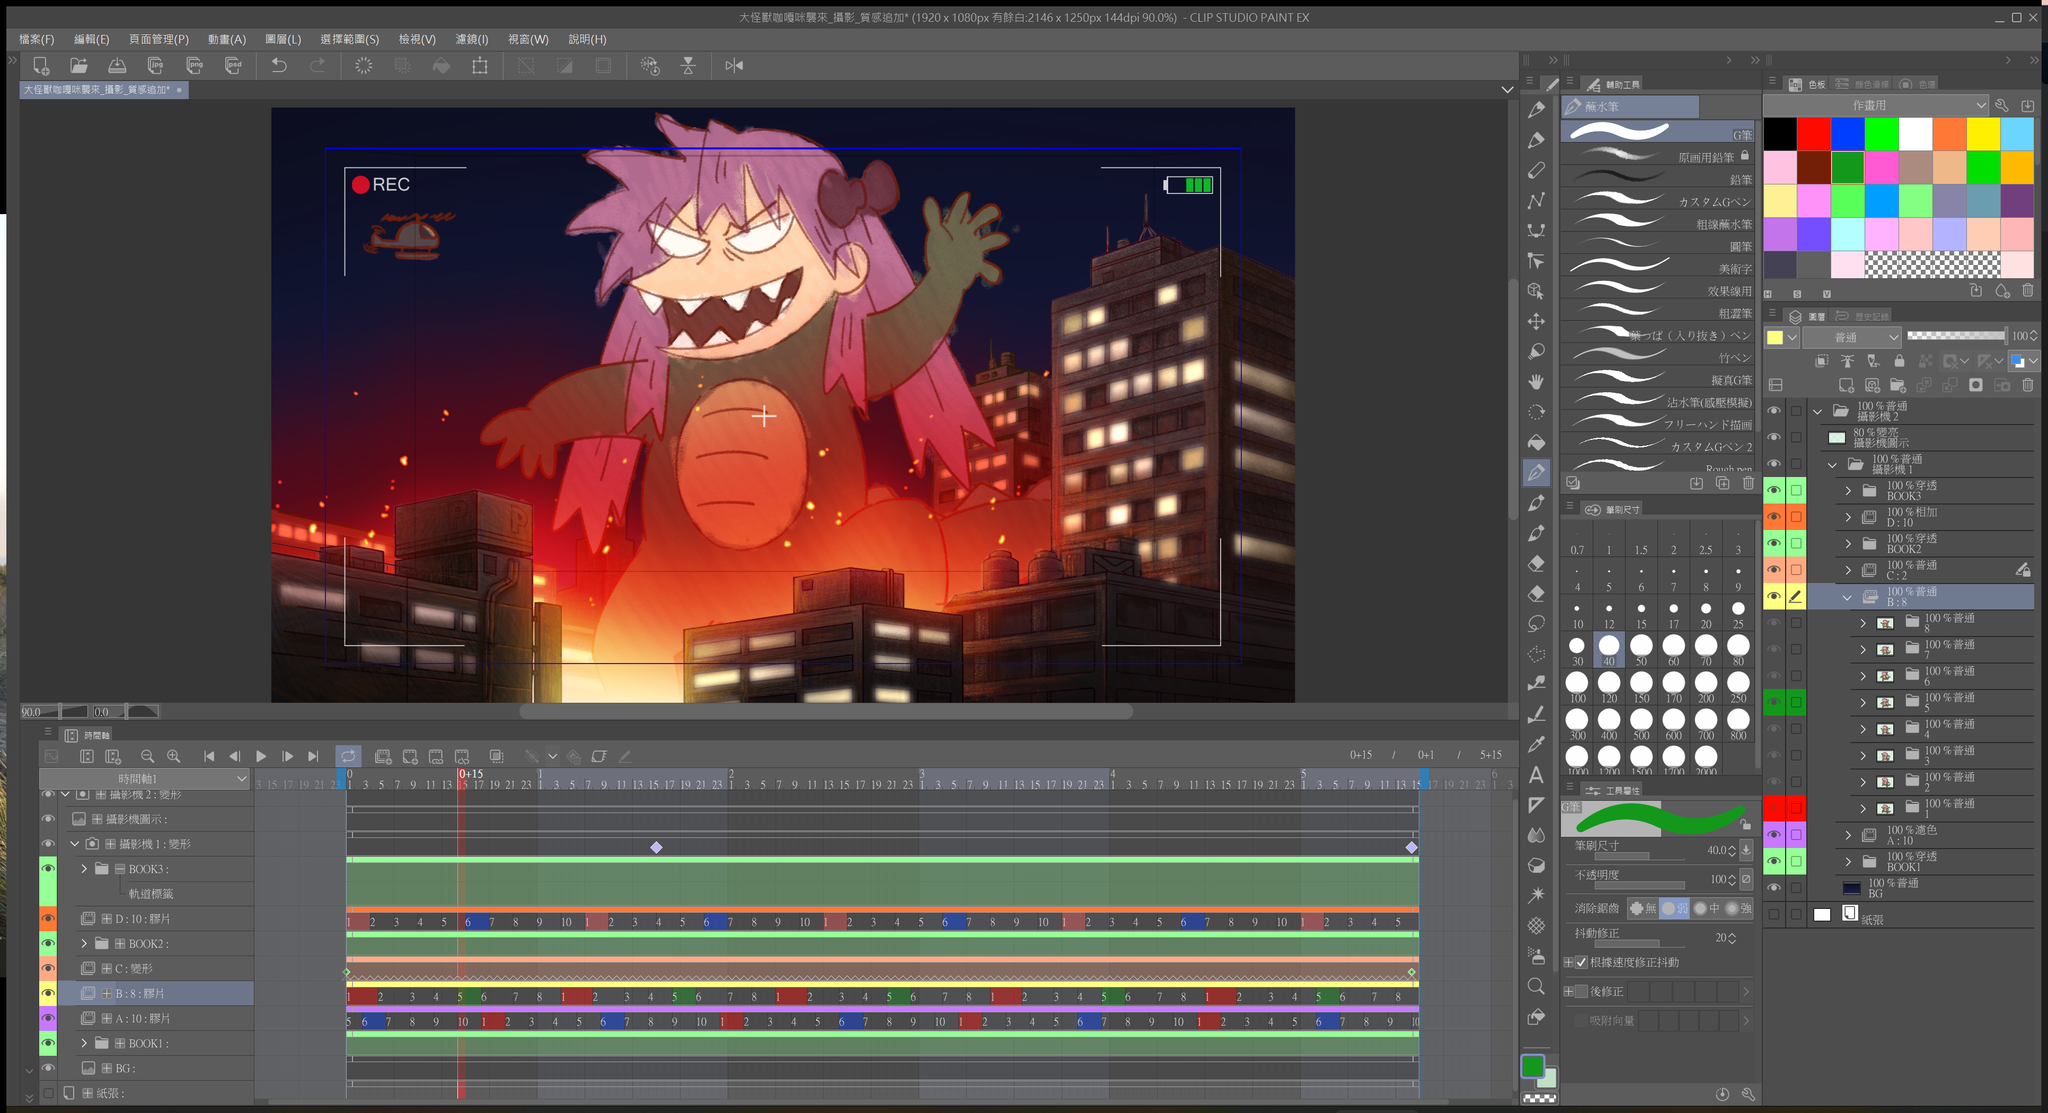Toggle eye for BOOK1 track in timeline

point(48,1043)
